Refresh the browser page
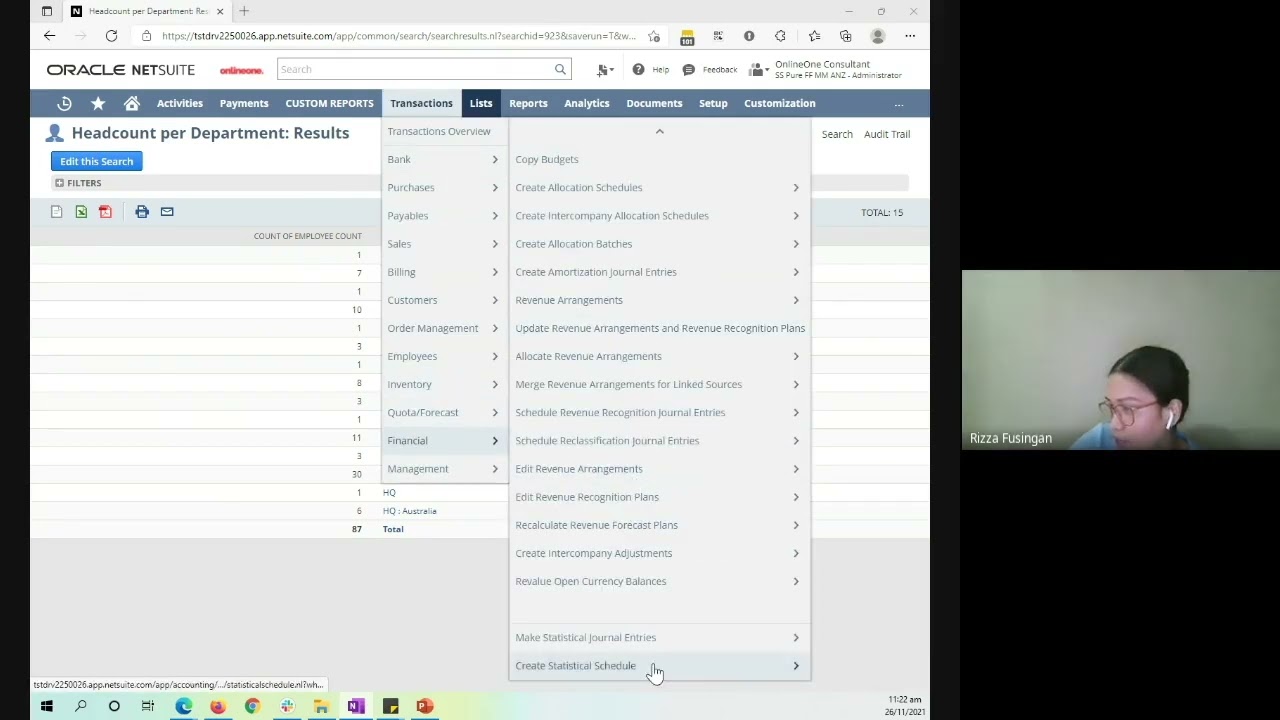The image size is (1280, 720). (111, 36)
